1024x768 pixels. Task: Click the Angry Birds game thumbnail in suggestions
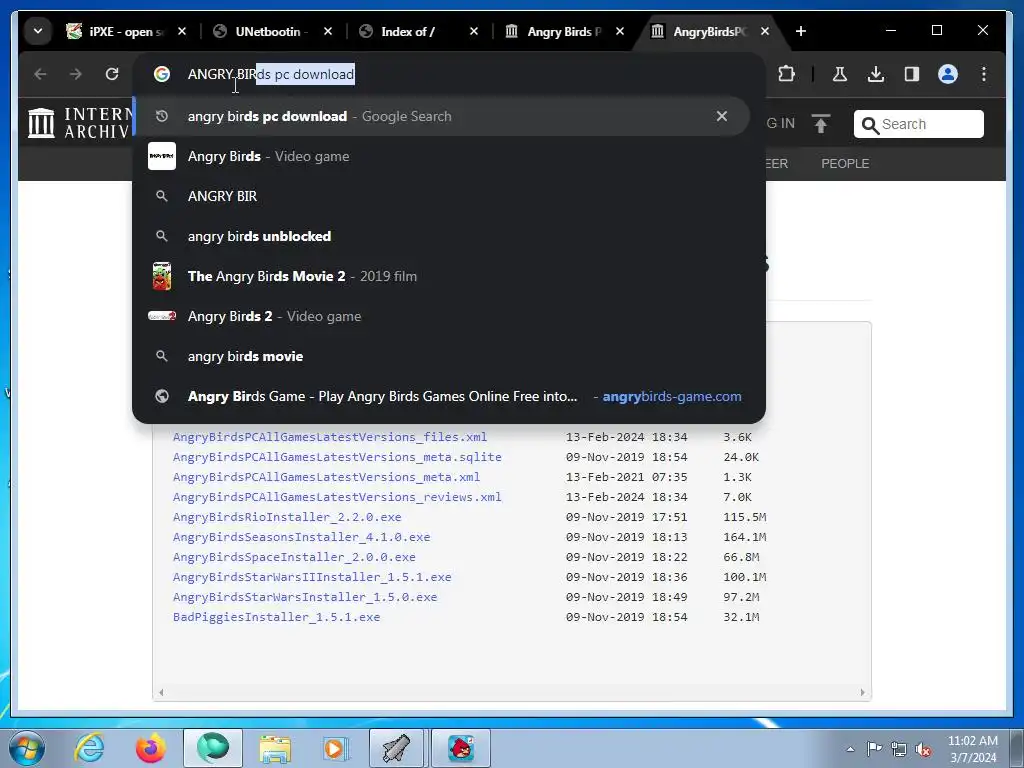162,156
